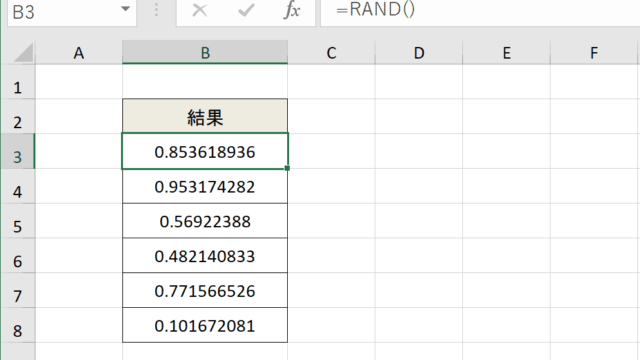Image resolution: width=640 pixels, height=360 pixels.
Task: Select the column B header
Action: [205, 52]
